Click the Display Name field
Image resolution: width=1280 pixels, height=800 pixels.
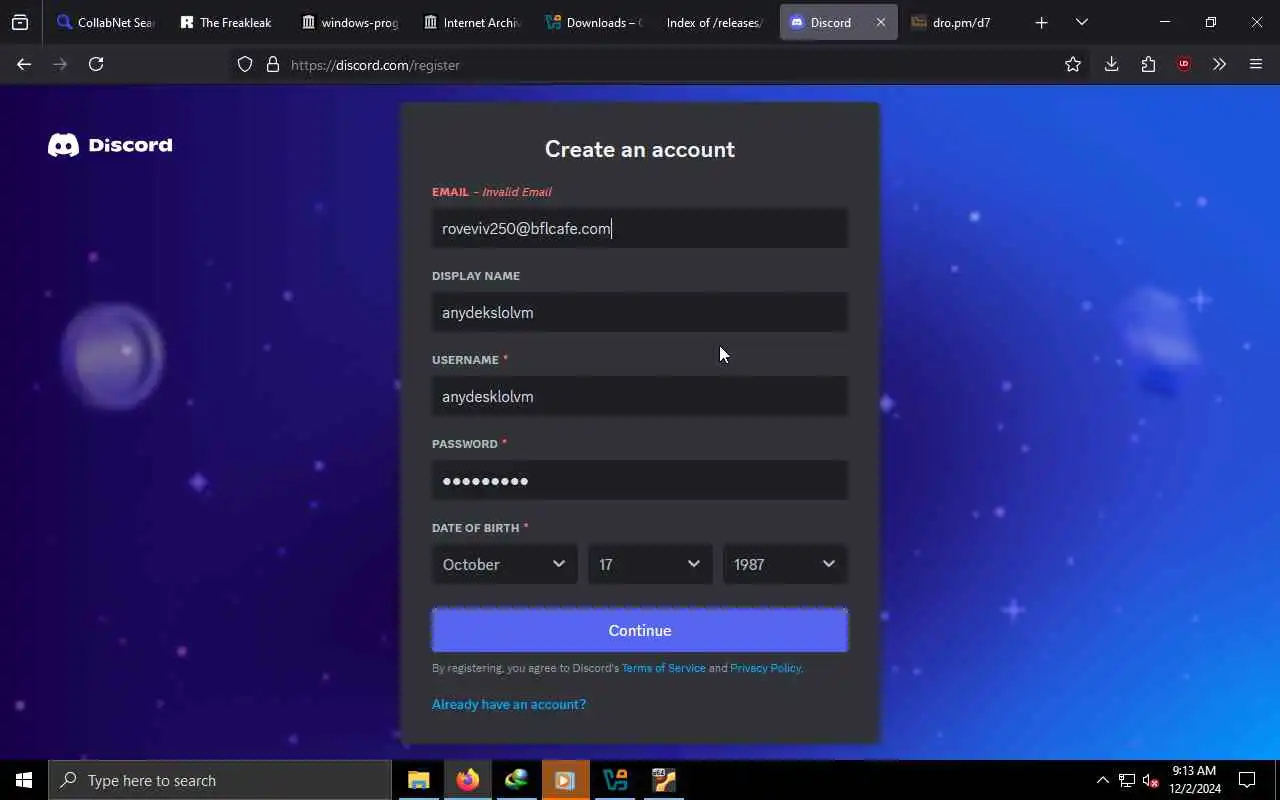(640, 312)
